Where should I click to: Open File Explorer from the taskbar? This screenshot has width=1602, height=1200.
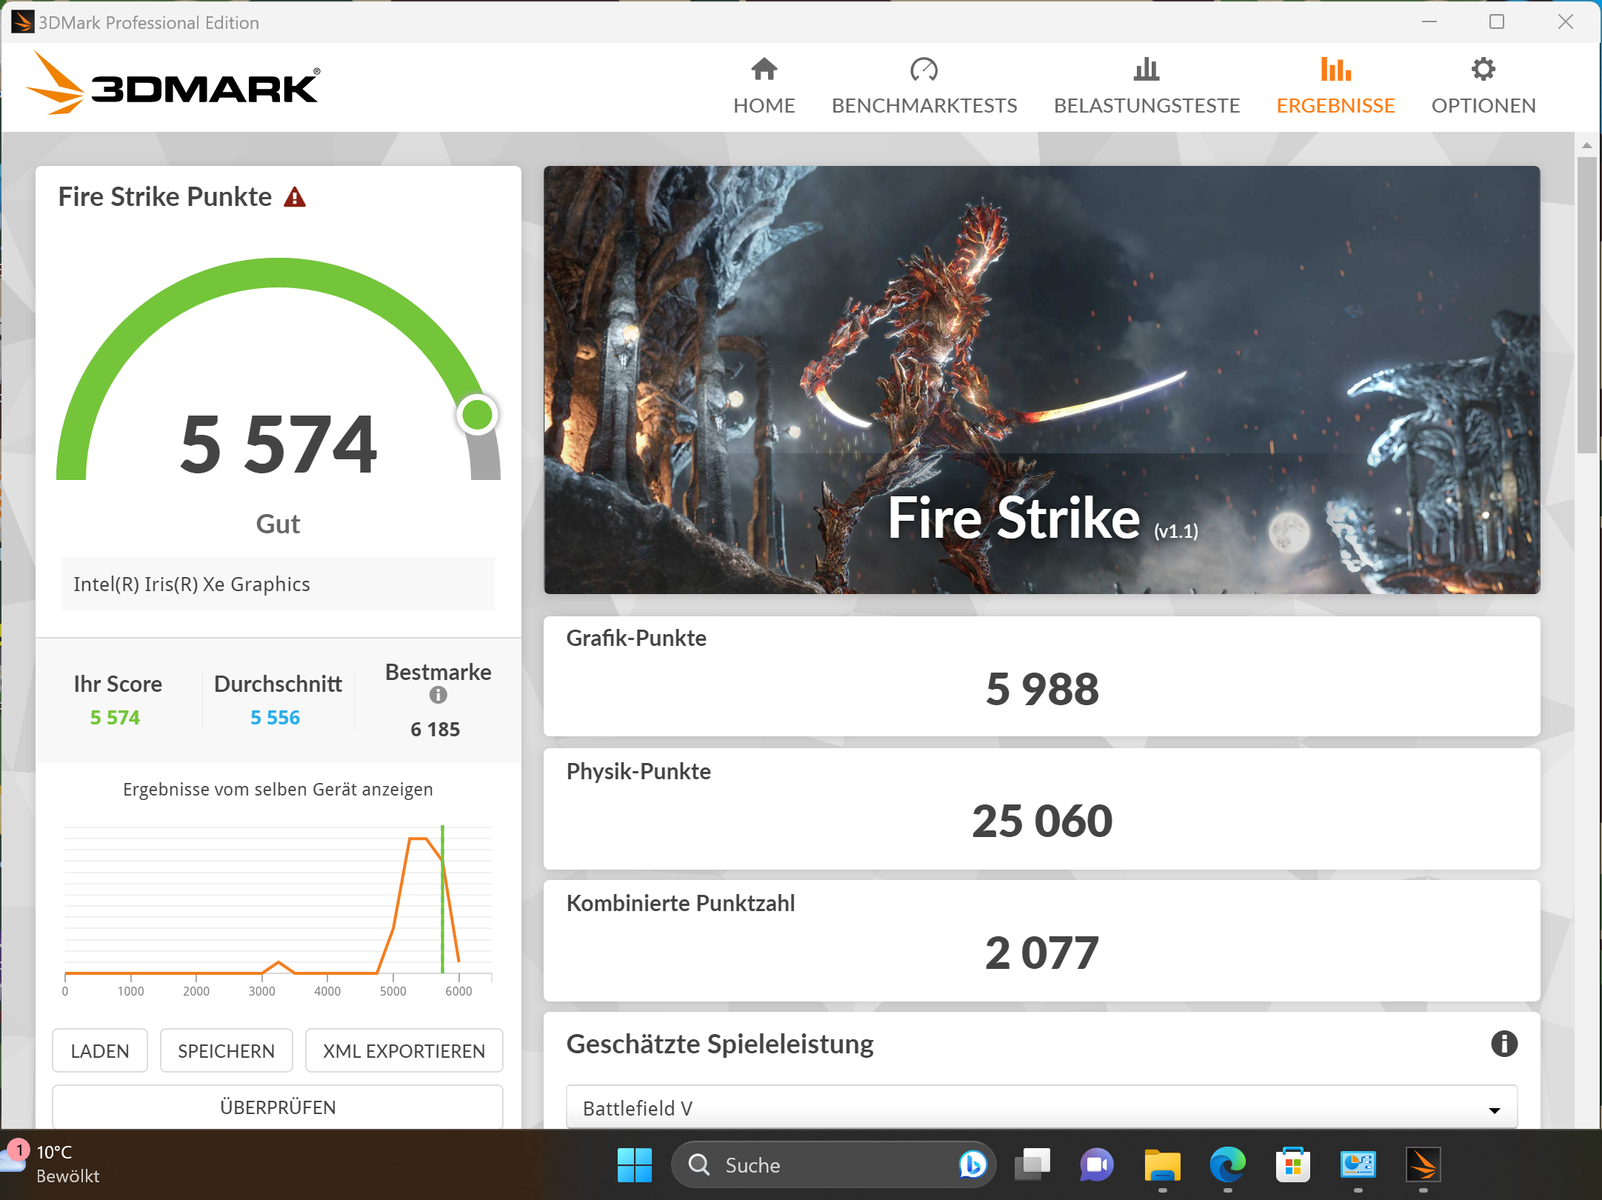click(x=1162, y=1165)
